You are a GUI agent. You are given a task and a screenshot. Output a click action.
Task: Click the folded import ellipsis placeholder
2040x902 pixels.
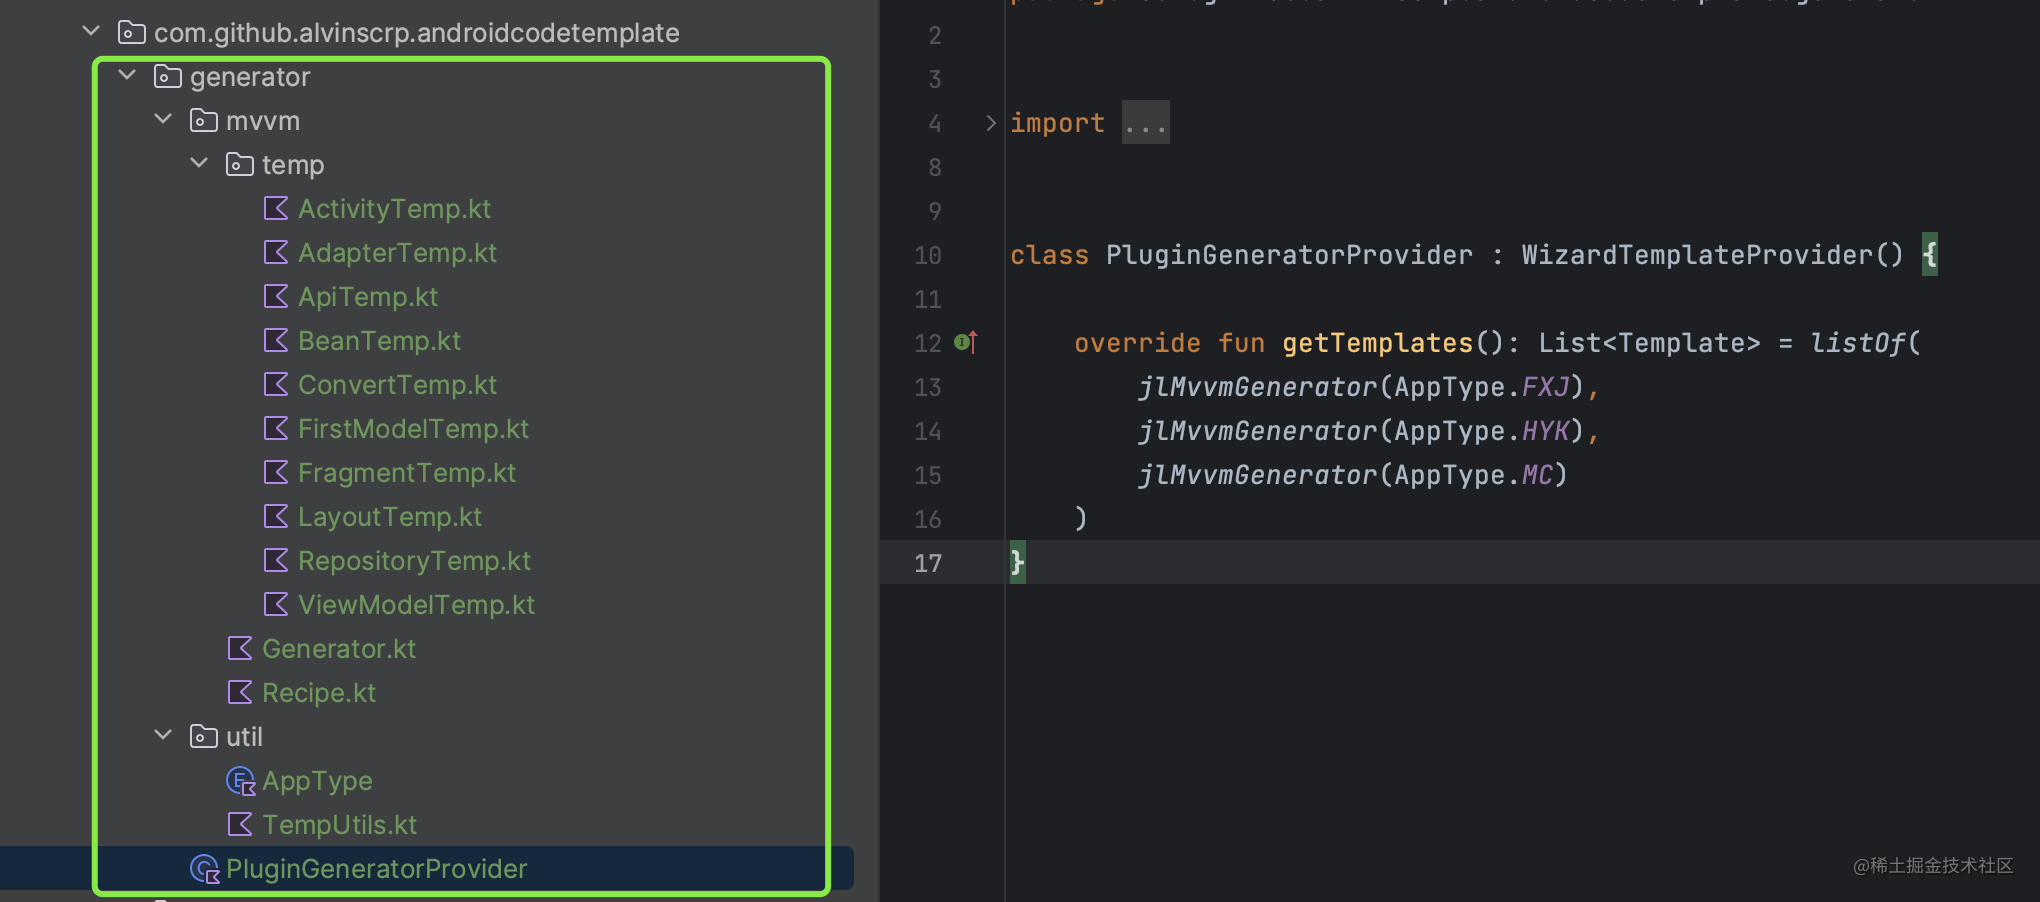[x=1146, y=123]
